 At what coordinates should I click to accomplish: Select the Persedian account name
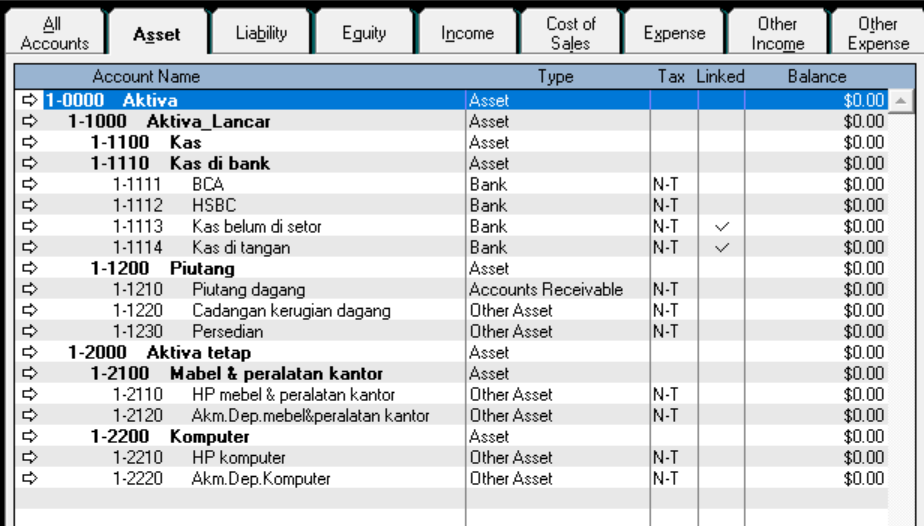[227, 331]
